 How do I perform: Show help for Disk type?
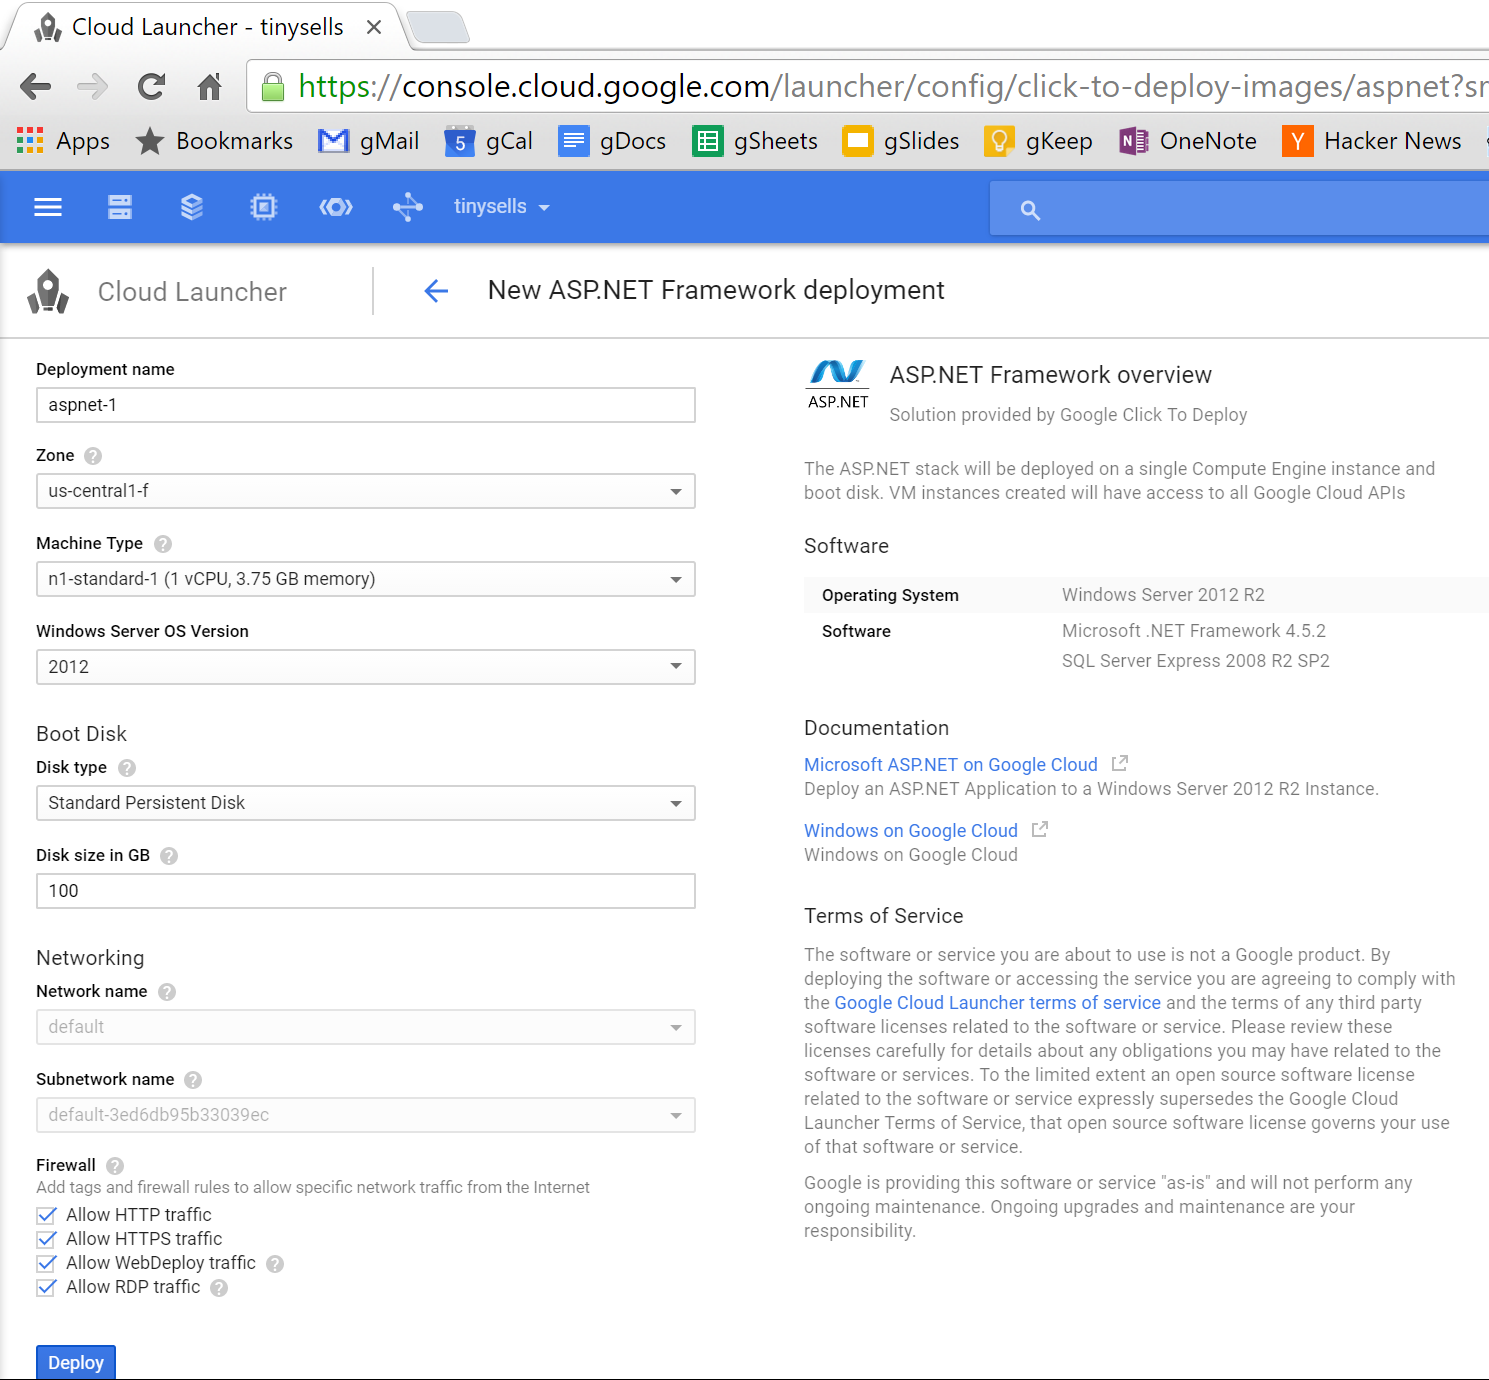pyautogui.click(x=127, y=768)
